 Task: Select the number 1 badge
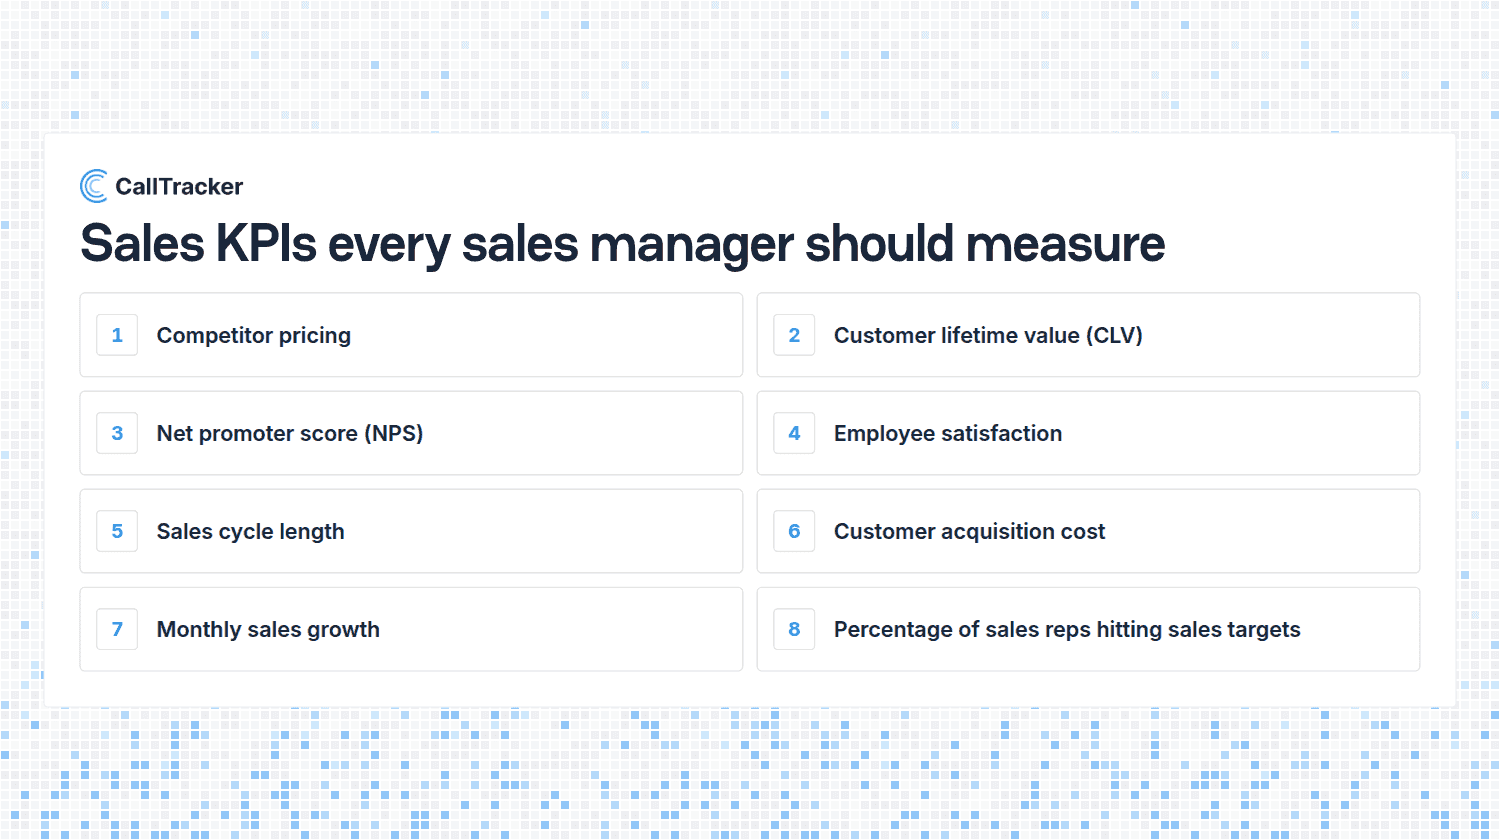(x=117, y=335)
